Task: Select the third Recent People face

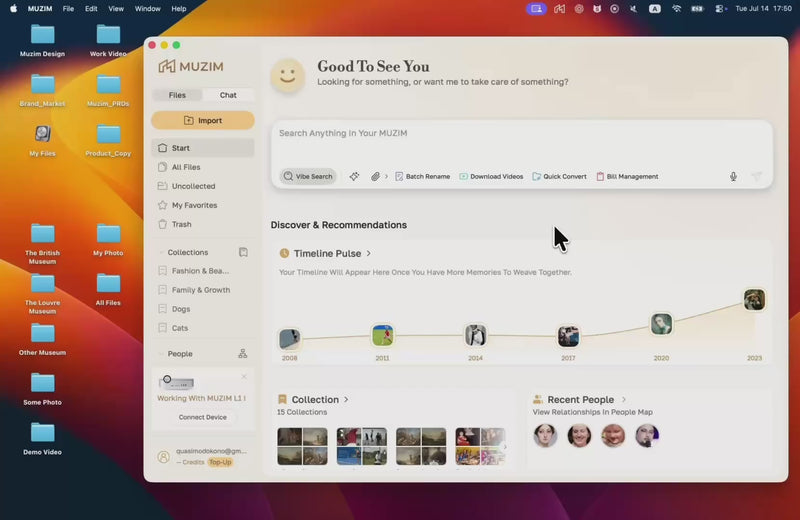Action: pos(613,436)
